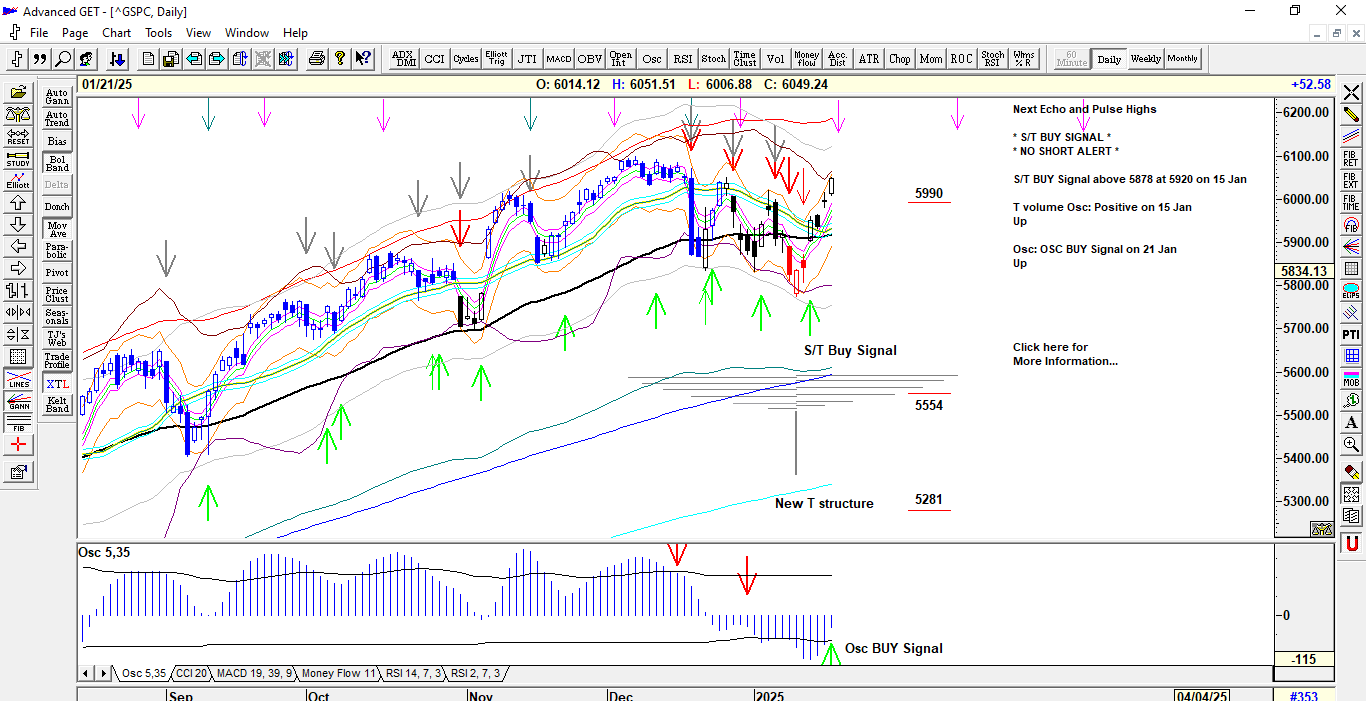Image resolution: width=1366 pixels, height=701 pixels.
Task: Open the Elliott wave tool in left sidebar
Action: click(x=18, y=181)
